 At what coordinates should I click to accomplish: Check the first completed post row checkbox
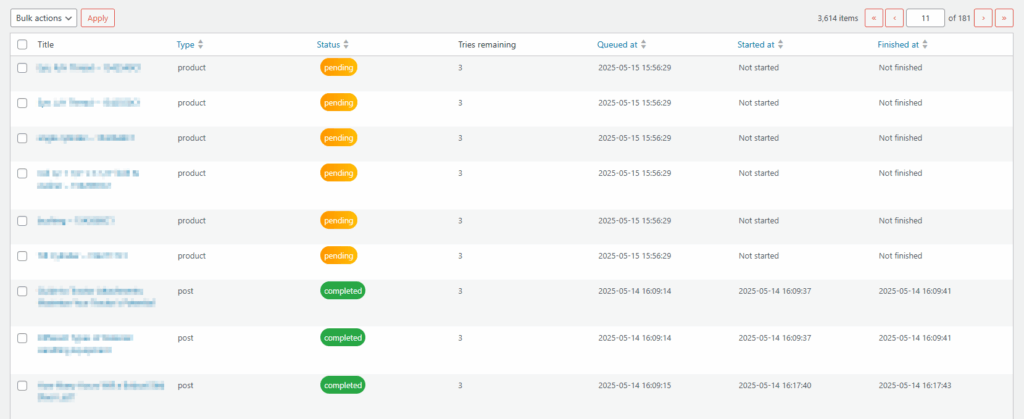22,291
